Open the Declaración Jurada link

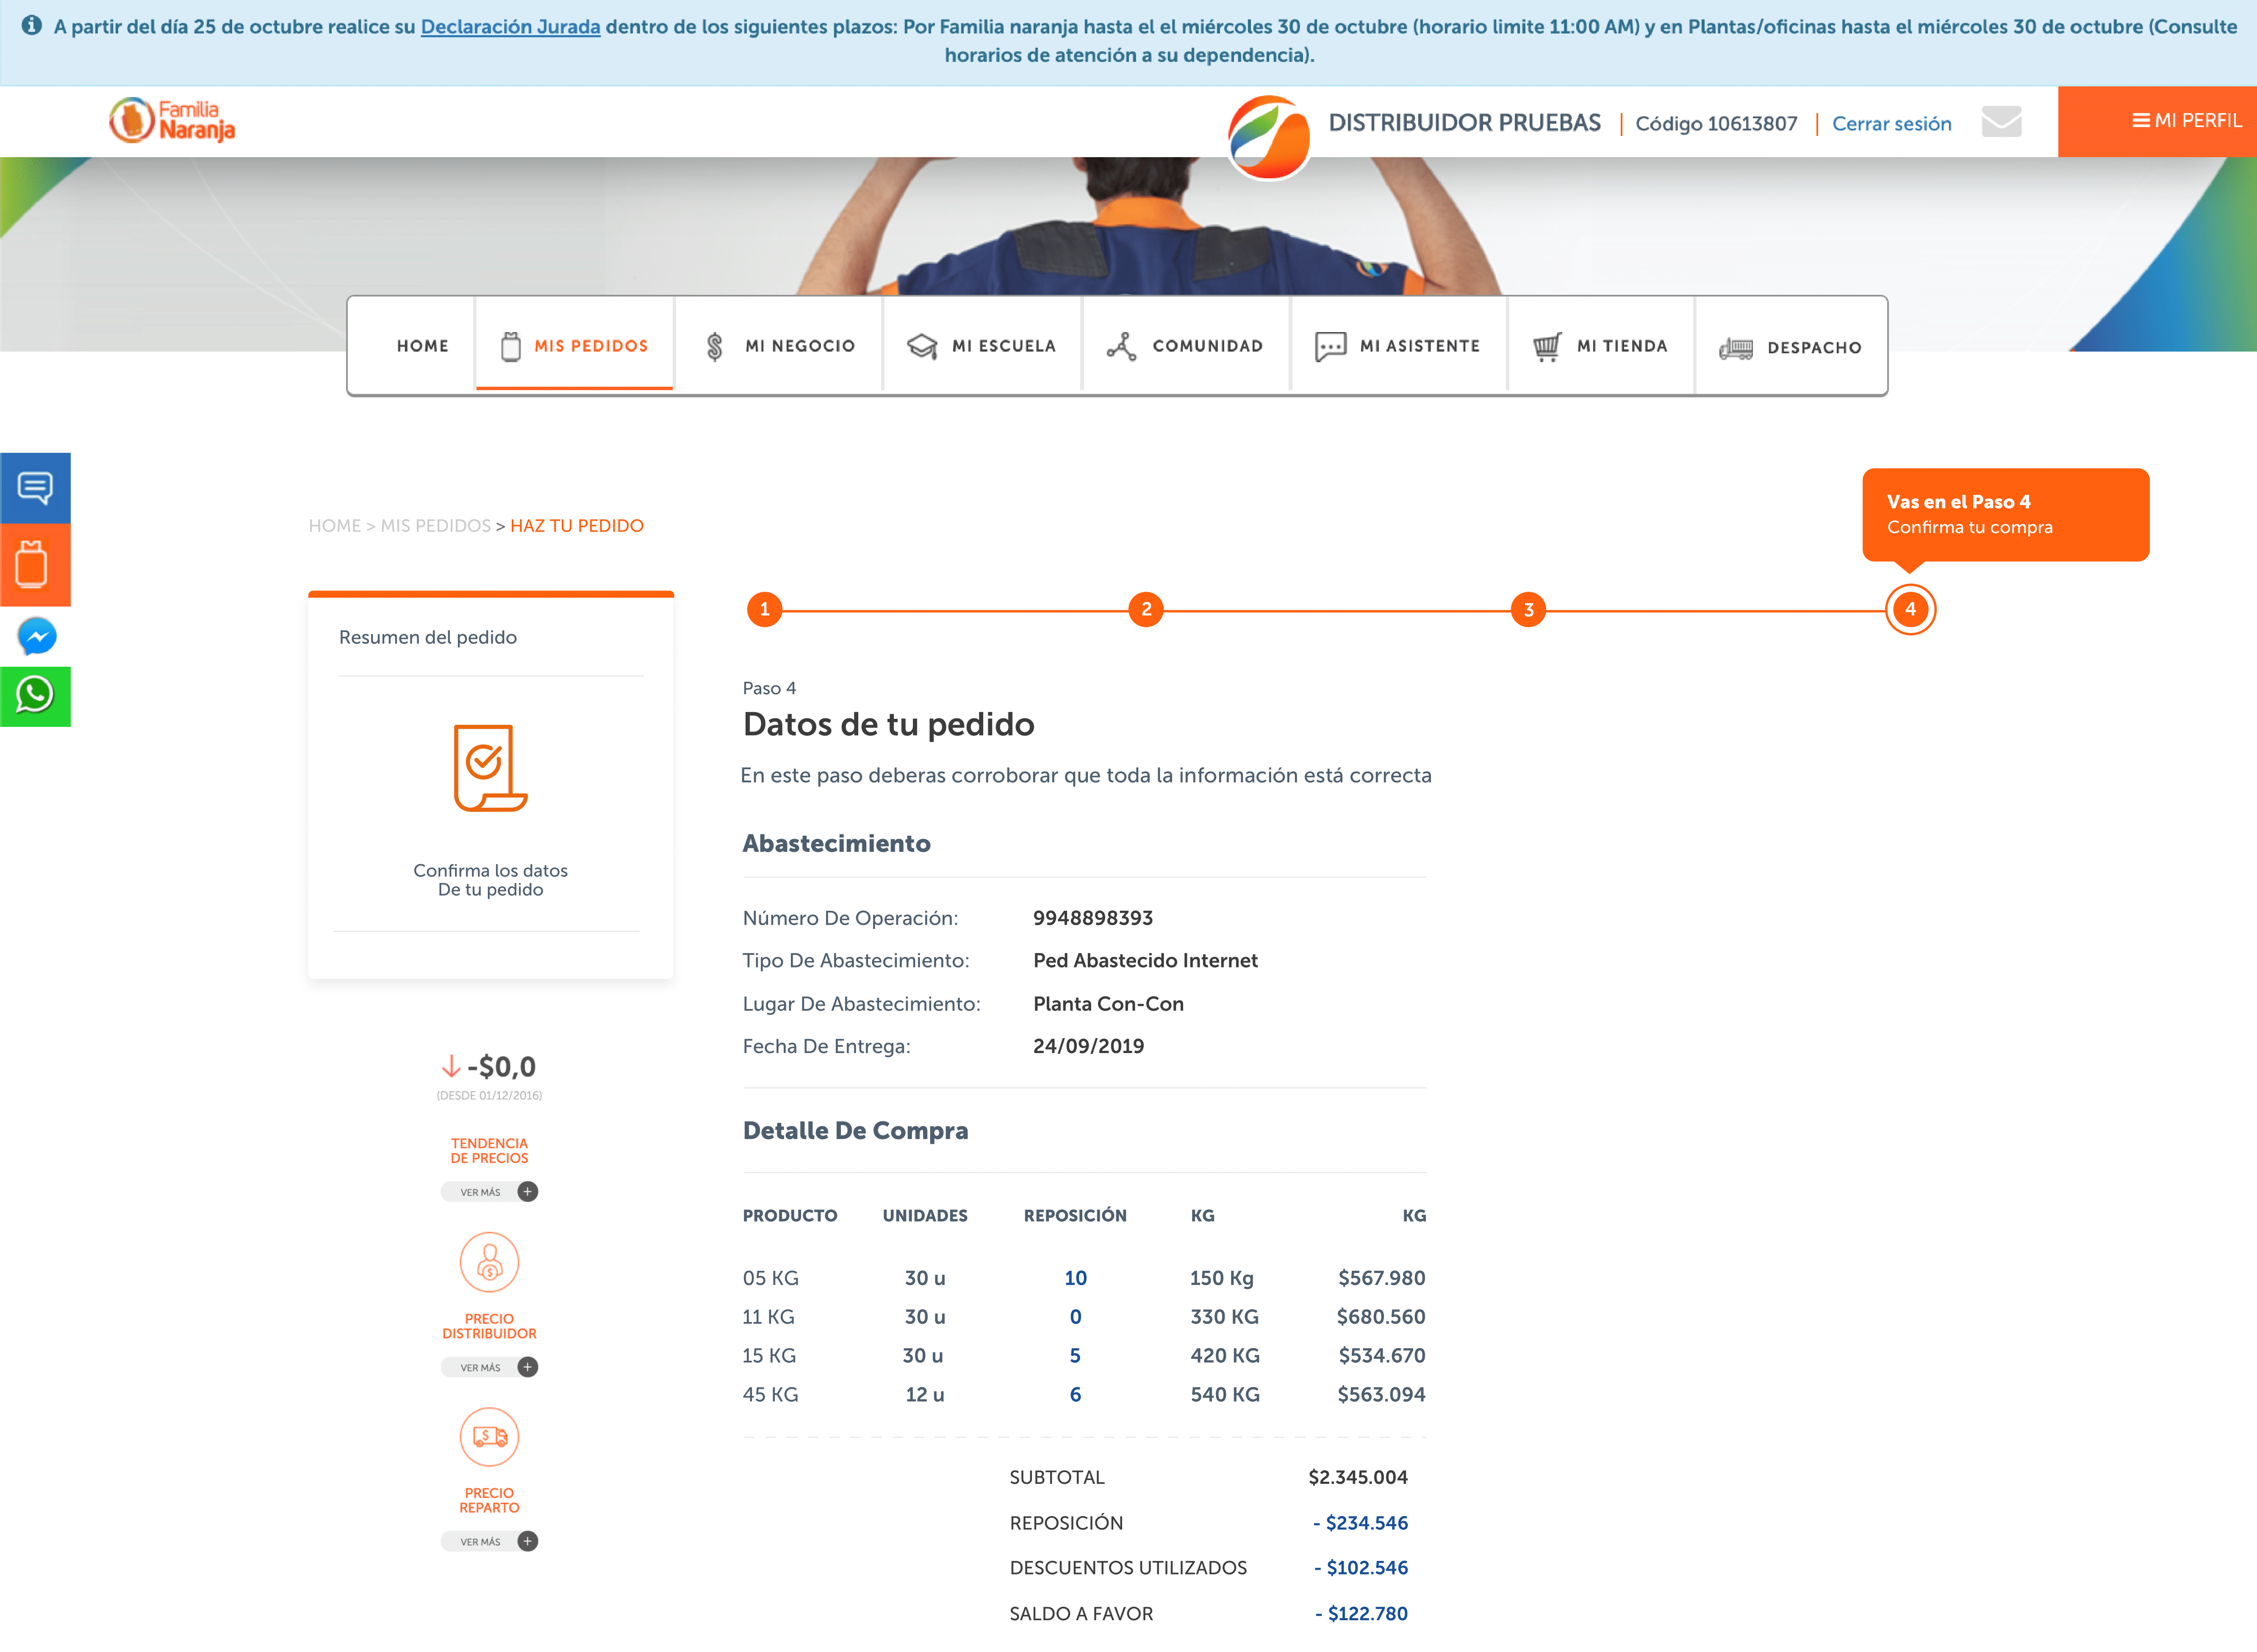pyautogui.click(x=510, y=27)
